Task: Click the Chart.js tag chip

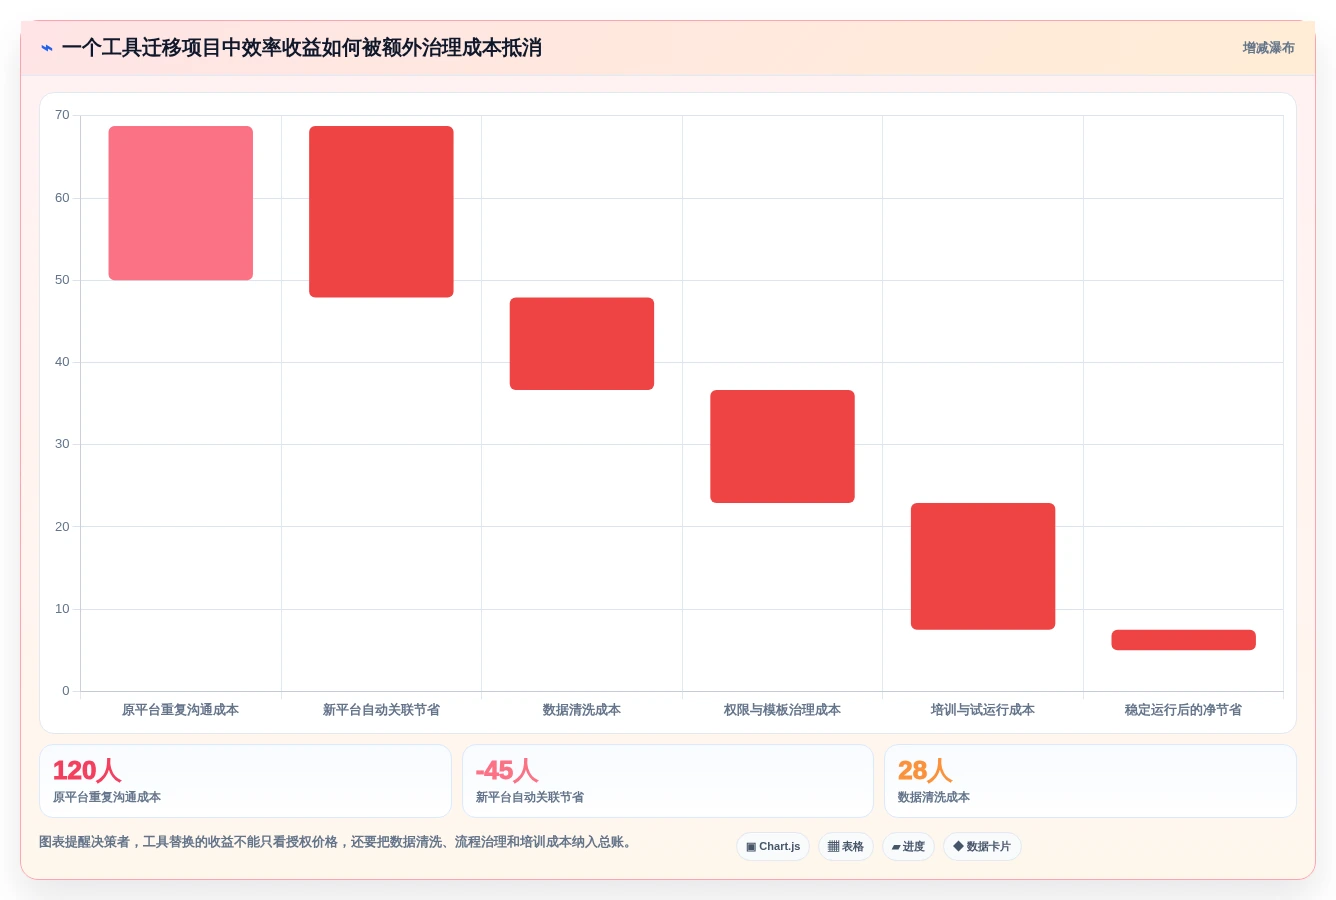Action: (x=773, y=846)
